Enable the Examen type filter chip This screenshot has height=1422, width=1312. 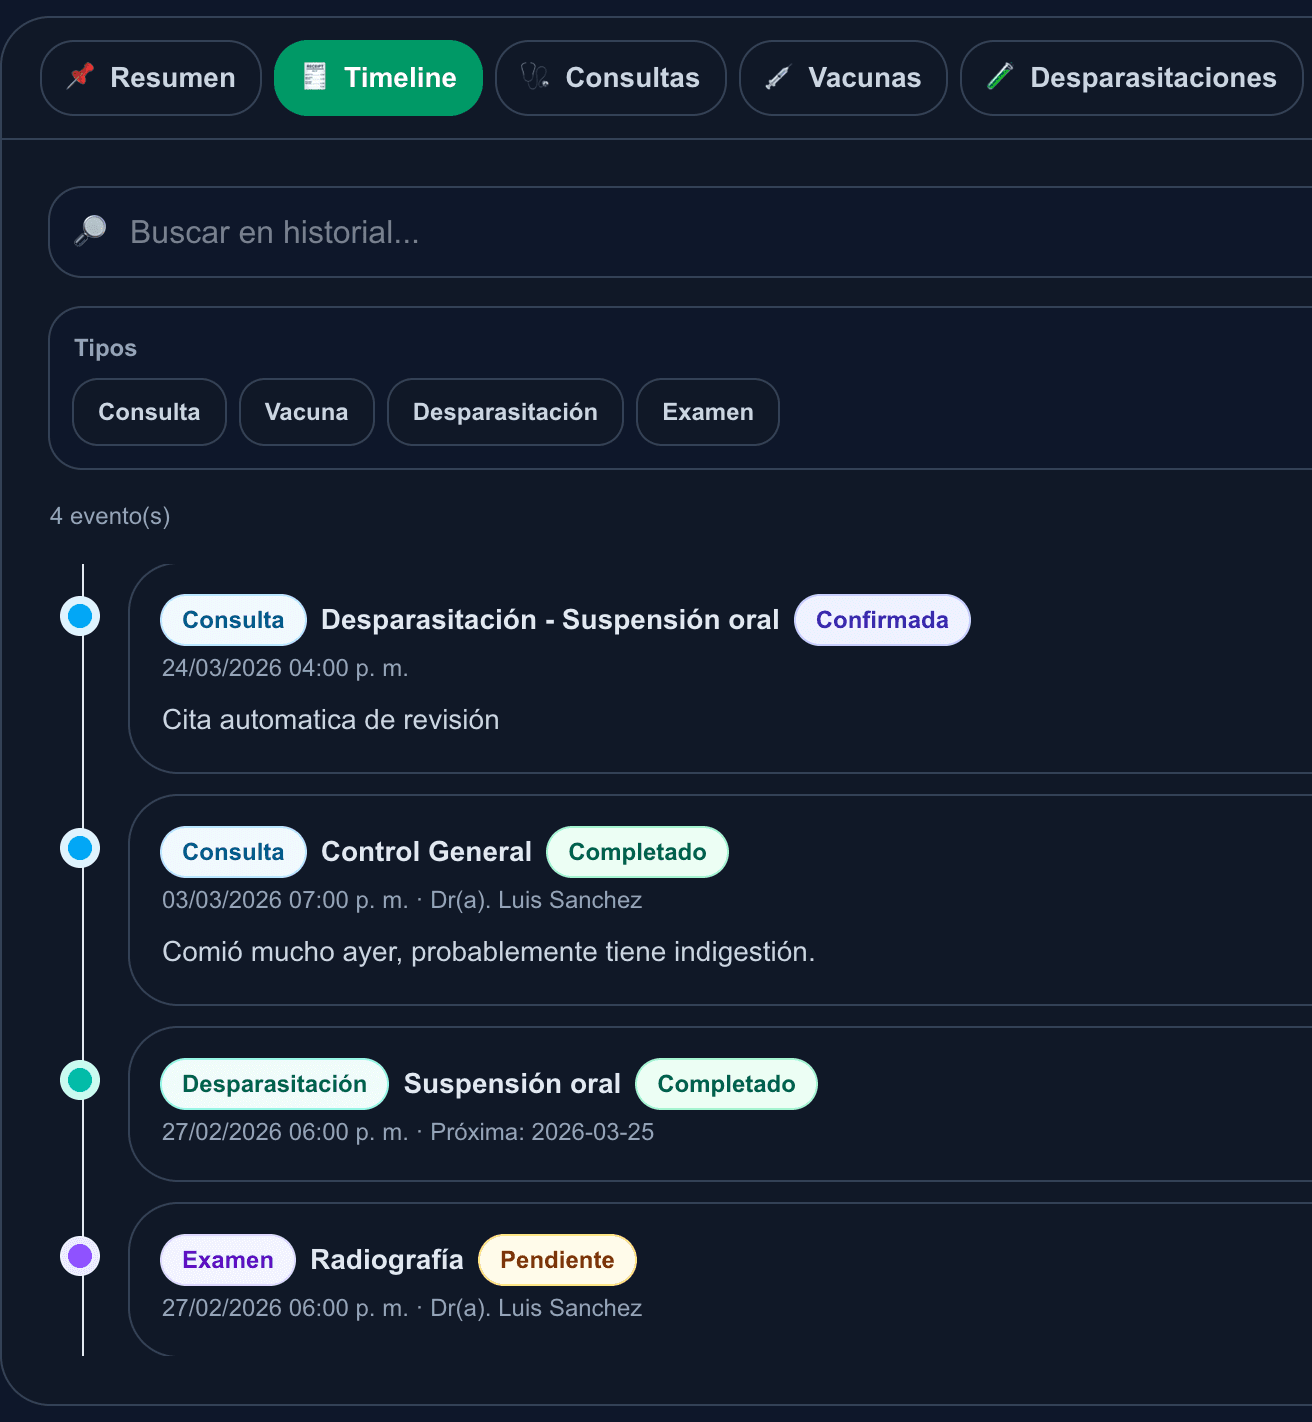(x=707, y=412)
